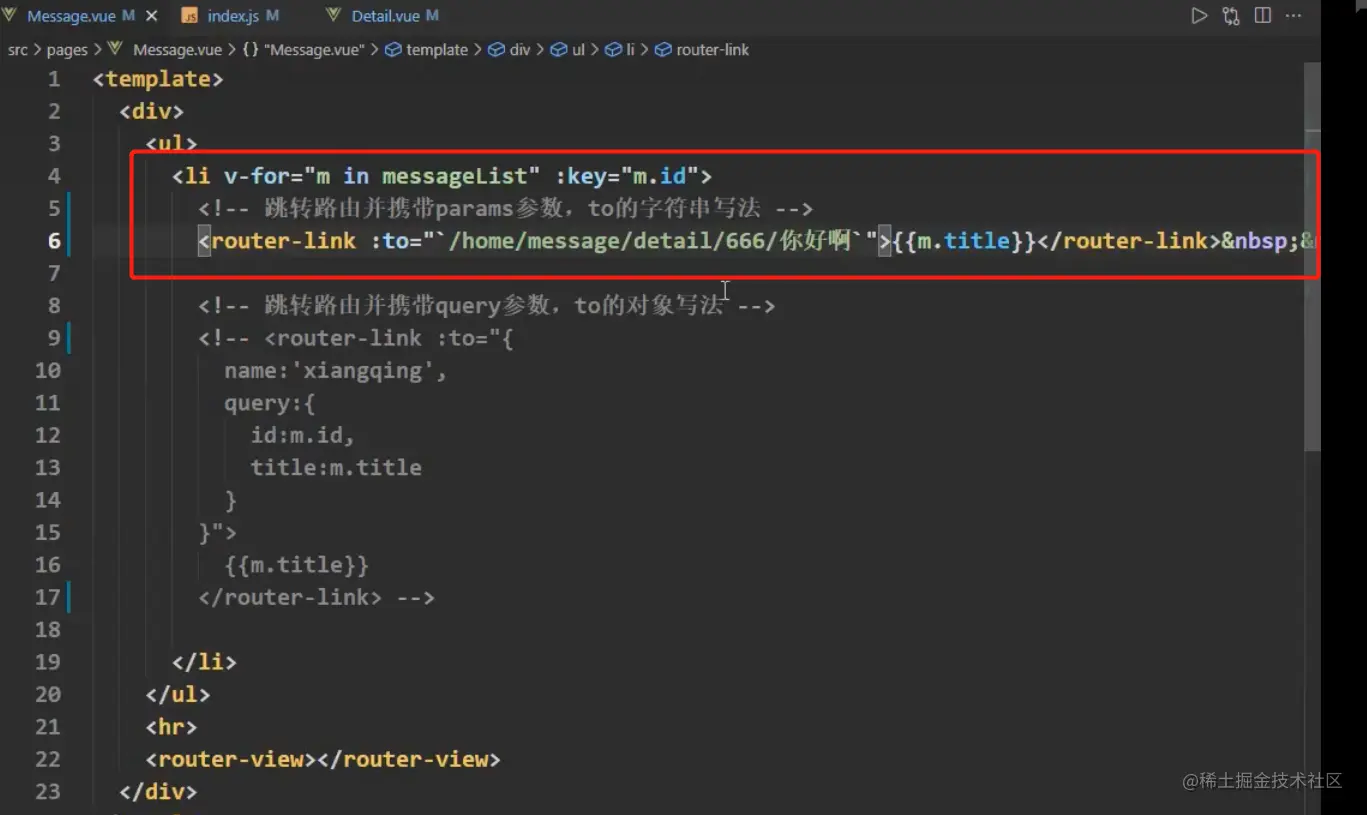This screenshot has width=1367, height=815.
Task: Click the params comment on line 5
Action: click(x=505, y=208)
